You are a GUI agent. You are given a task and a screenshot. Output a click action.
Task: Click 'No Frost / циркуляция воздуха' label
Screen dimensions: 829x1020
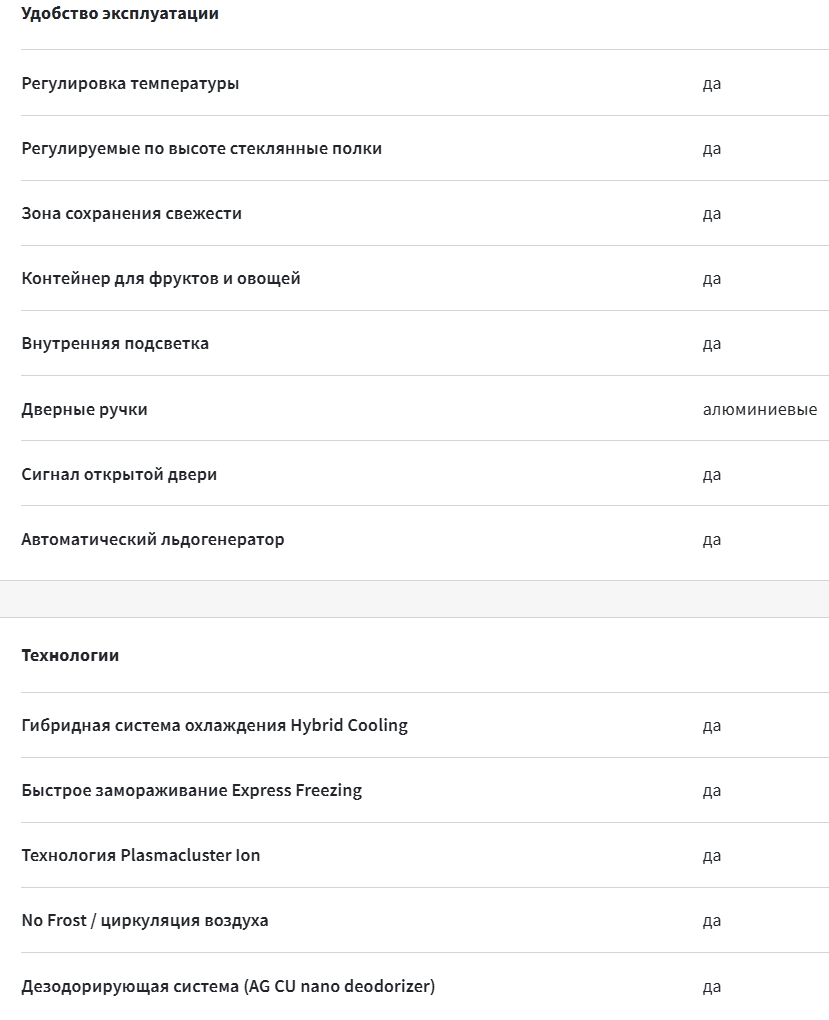click(145, 921)
